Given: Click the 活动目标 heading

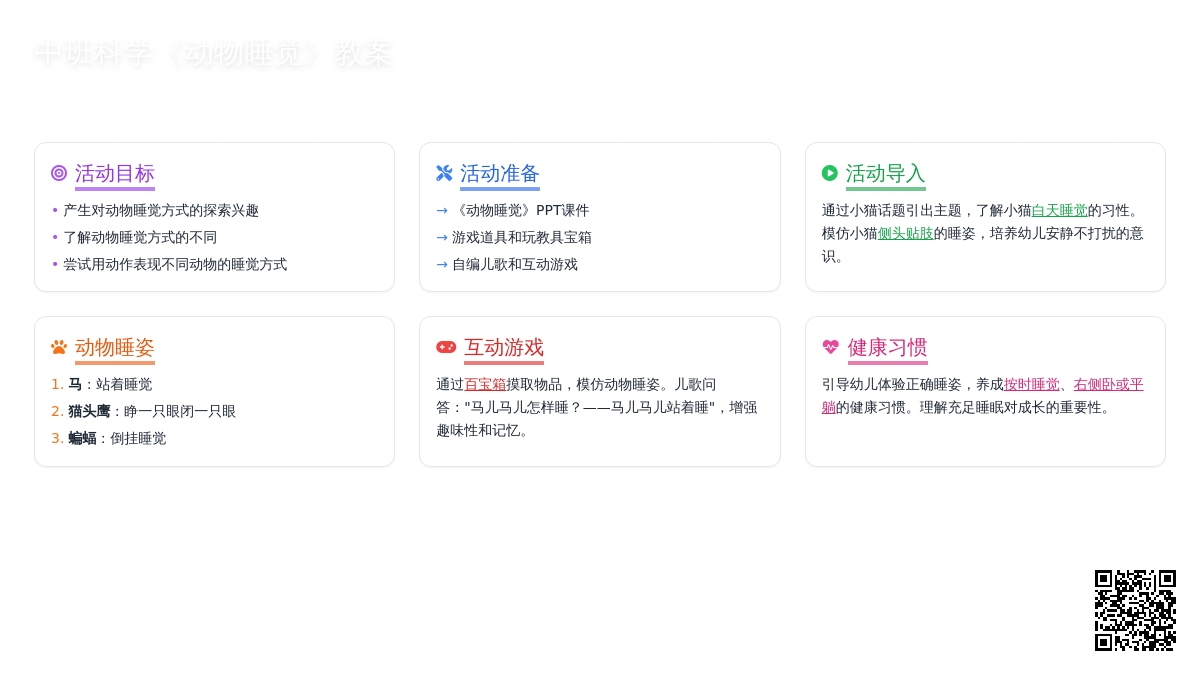Looking at the screenshot, I should [115, 174].
